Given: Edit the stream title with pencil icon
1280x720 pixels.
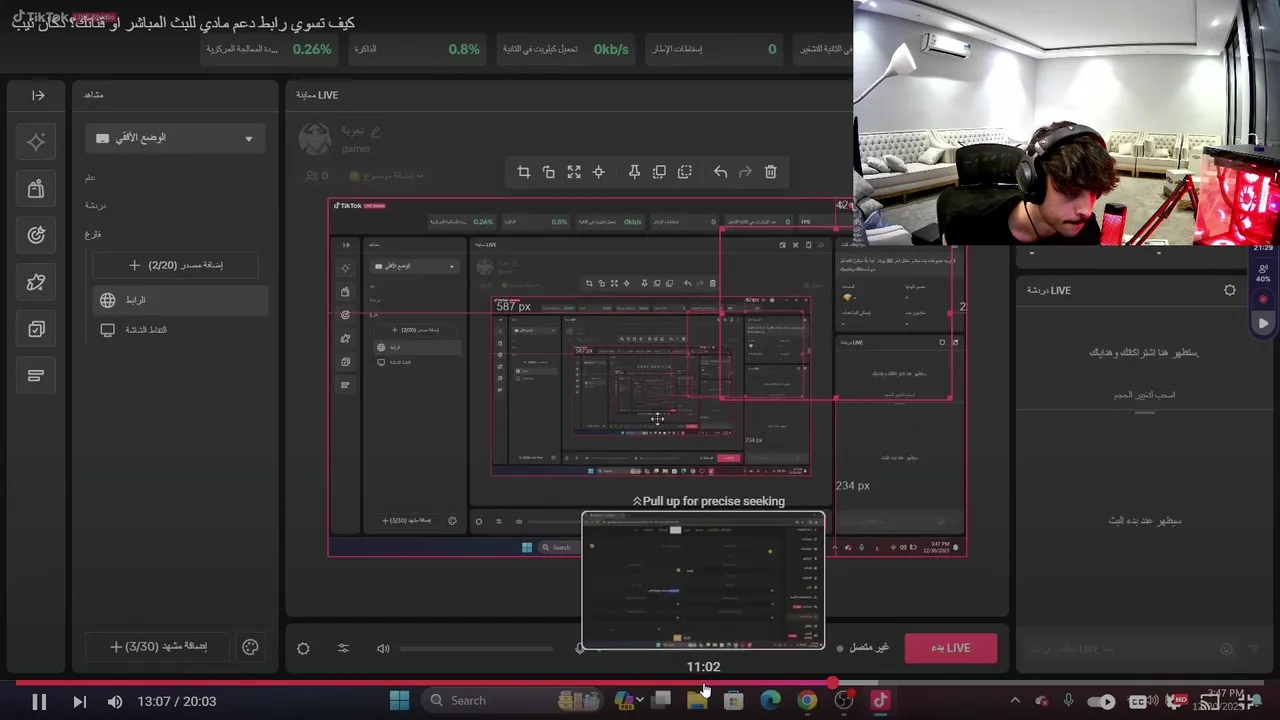Looking at the screenshot, I should pos(375,131).
